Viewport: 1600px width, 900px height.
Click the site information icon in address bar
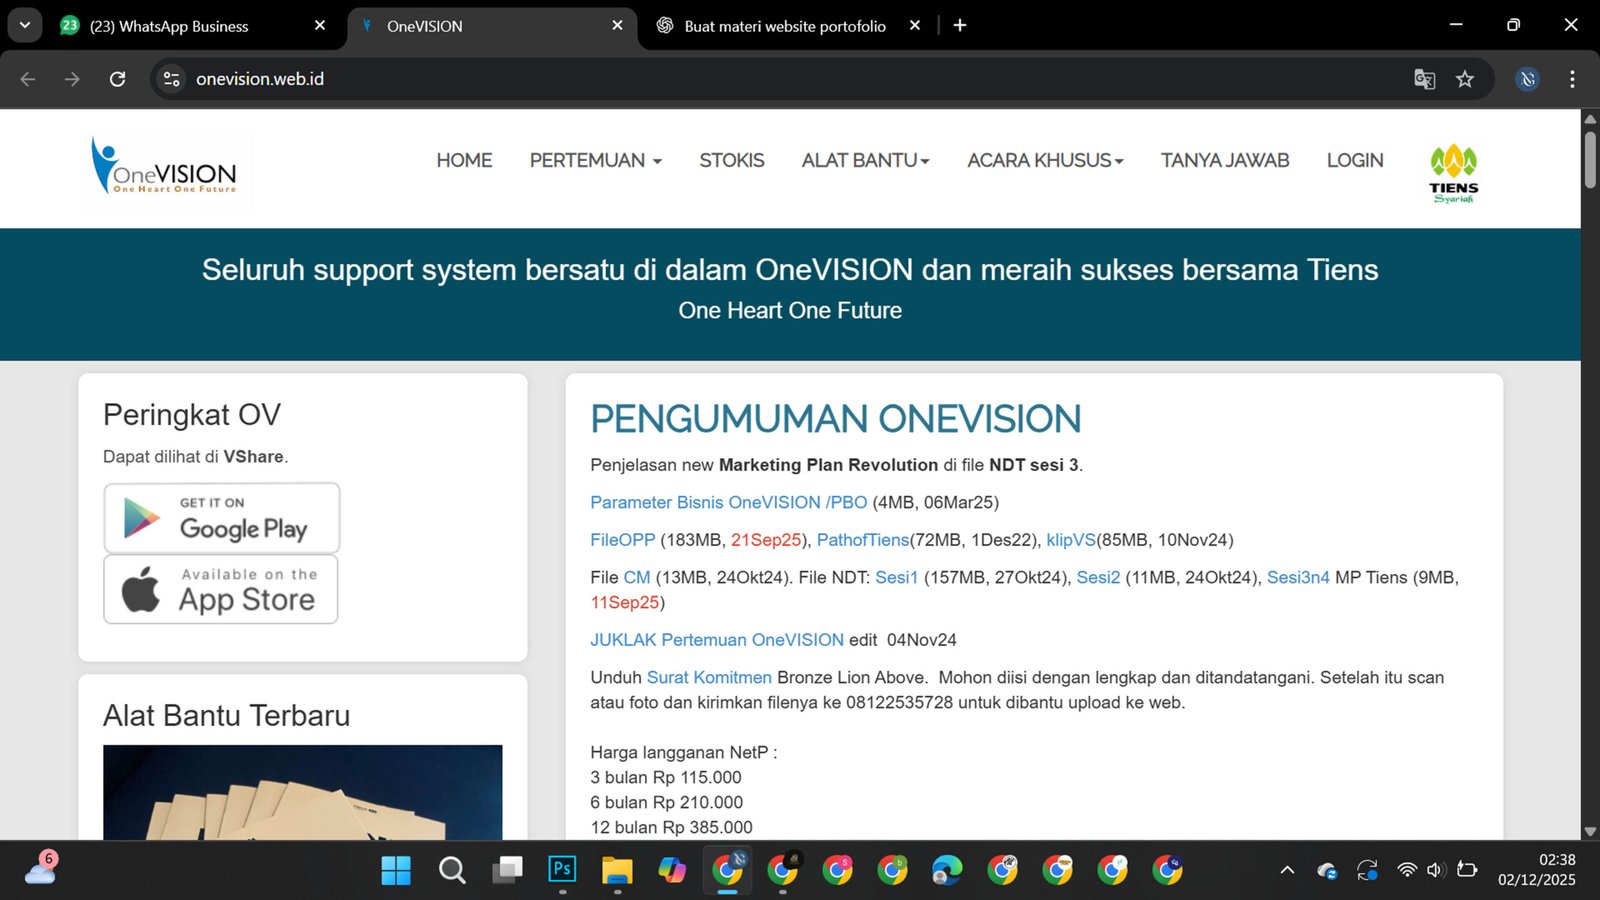point(172,79)
